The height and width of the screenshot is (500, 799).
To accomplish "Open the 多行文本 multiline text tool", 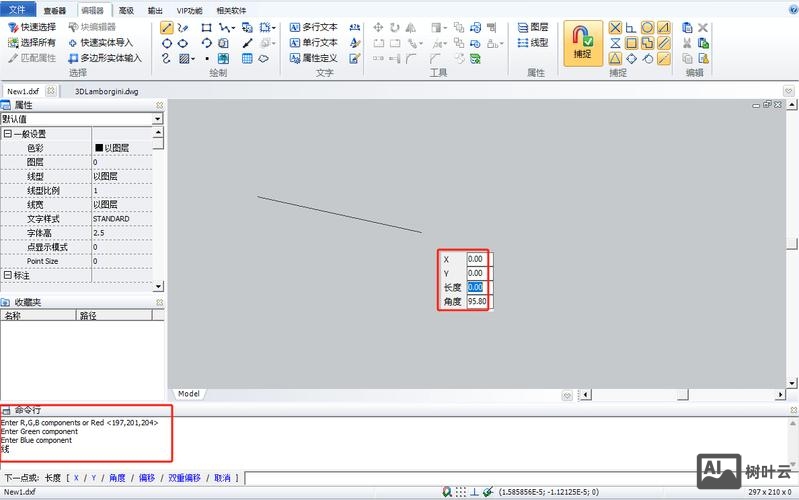I will tap(312, 28).
